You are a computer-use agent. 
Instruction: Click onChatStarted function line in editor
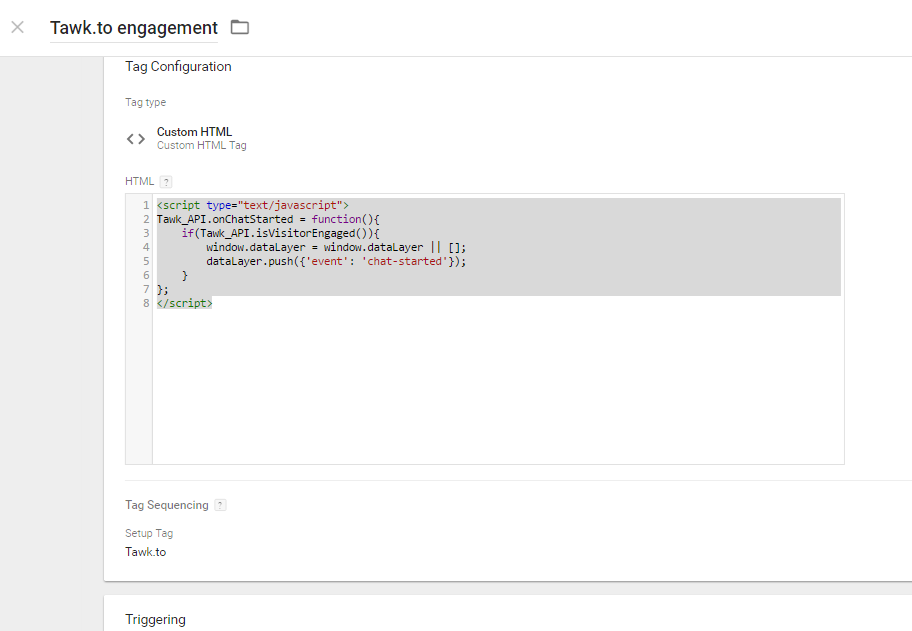[268, 219]
